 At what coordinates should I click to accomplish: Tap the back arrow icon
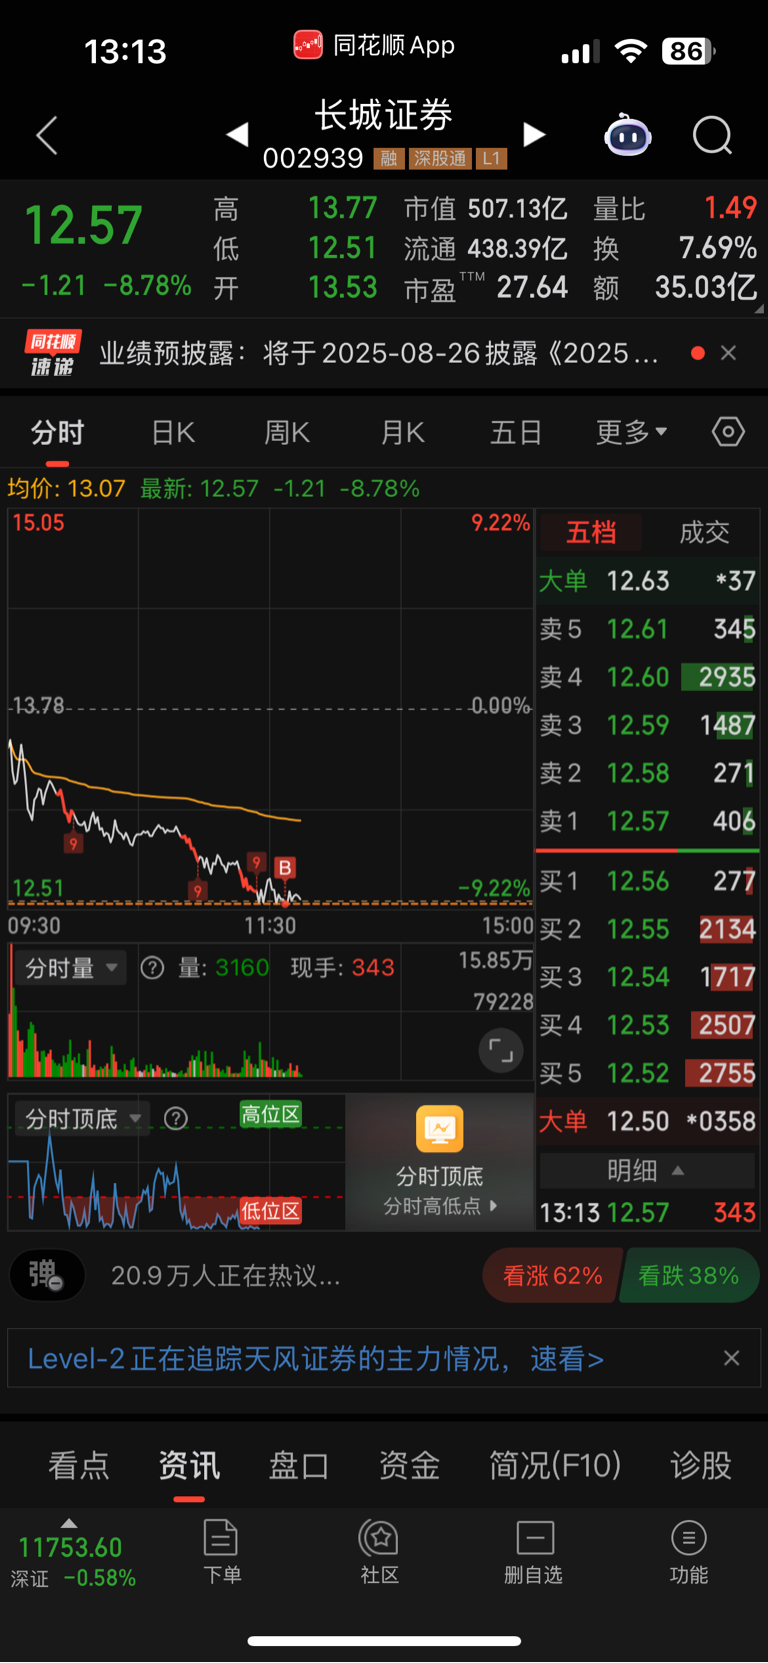click(47, 135)
